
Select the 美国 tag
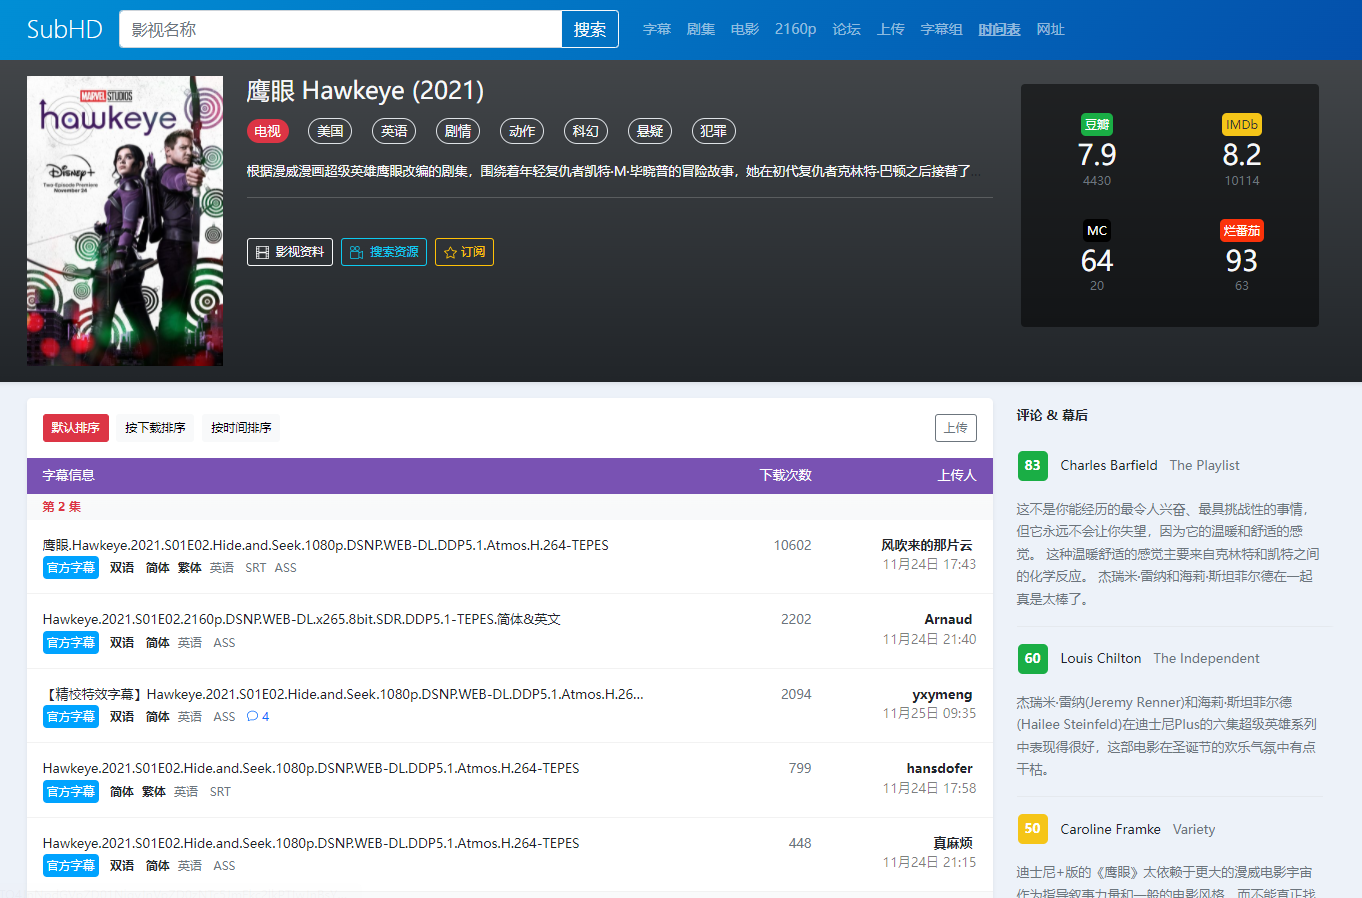pyautogui.click(x=331, y=131)
